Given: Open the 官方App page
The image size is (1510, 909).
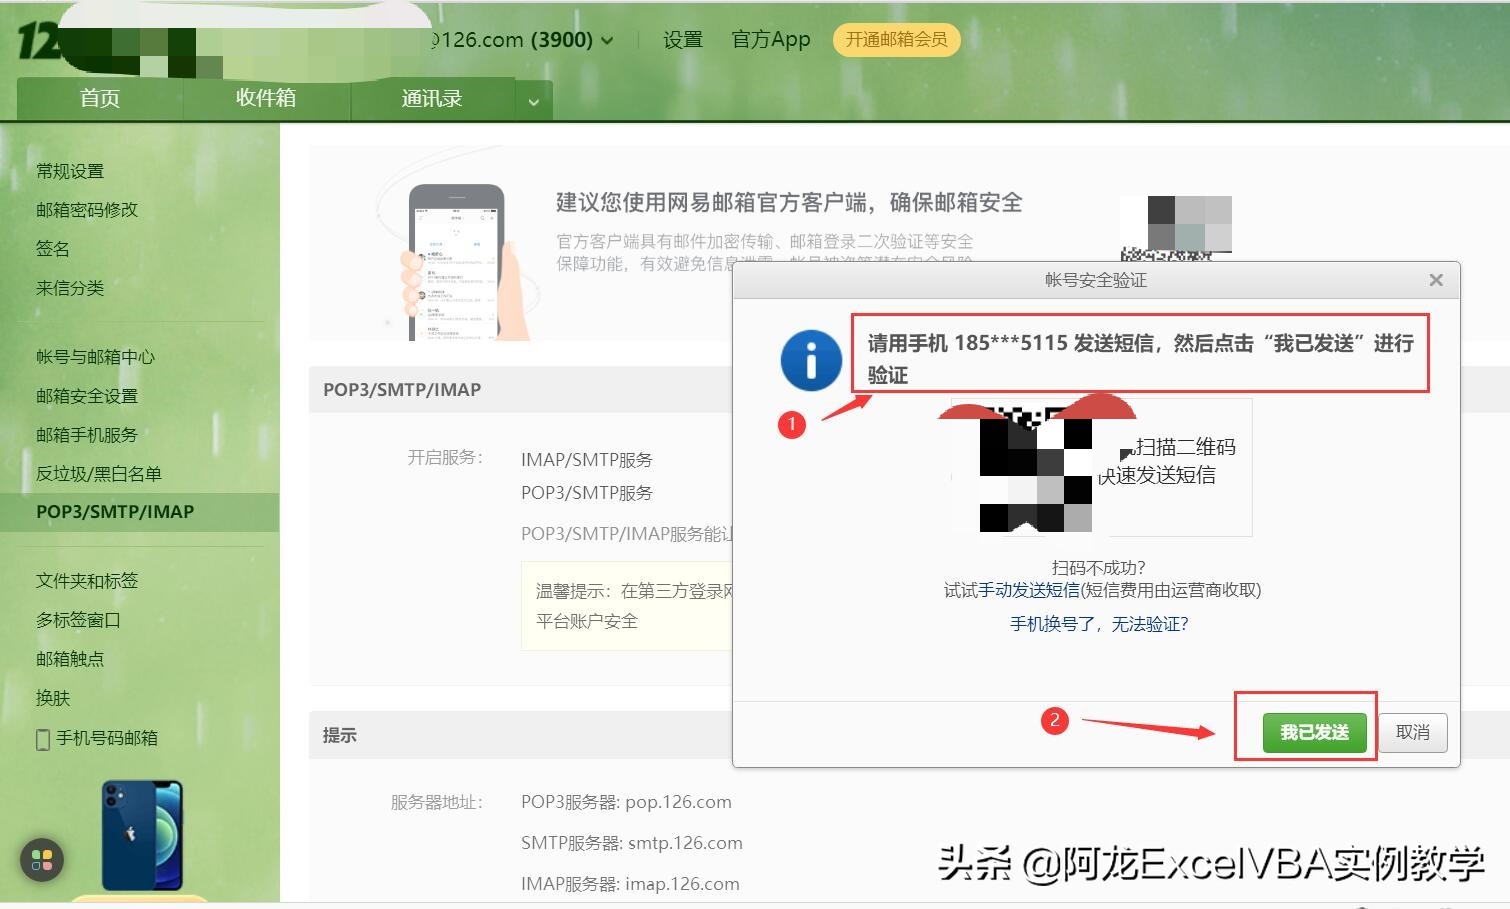Looking at the screenshot, I should tap(770, 39).
